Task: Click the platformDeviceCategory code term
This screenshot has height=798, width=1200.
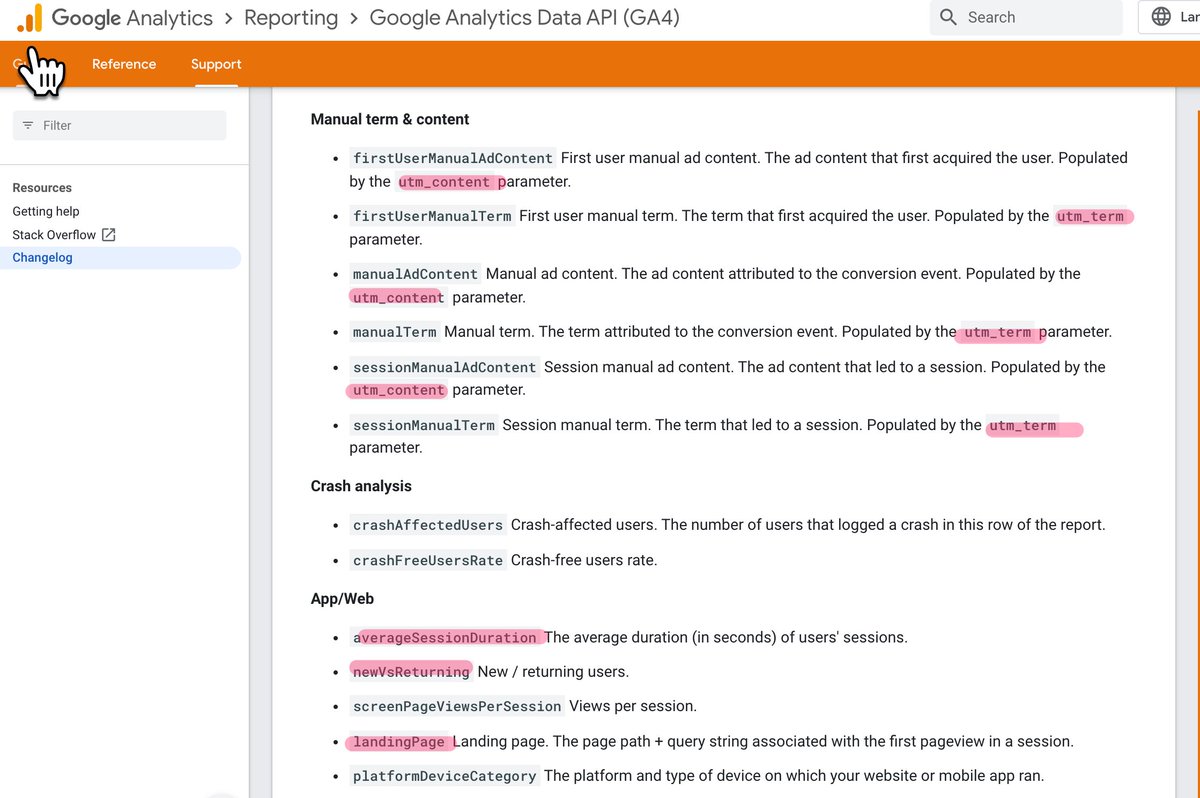Action: coord(445,776)
